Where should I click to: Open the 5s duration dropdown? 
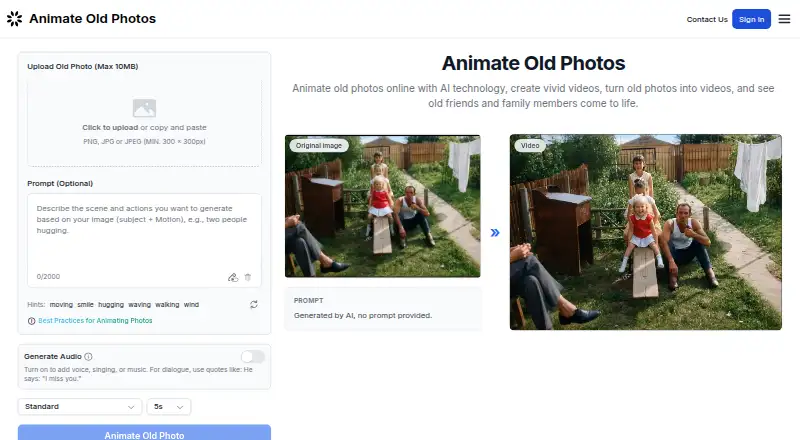pyautogui.click(x=169, y=407)
